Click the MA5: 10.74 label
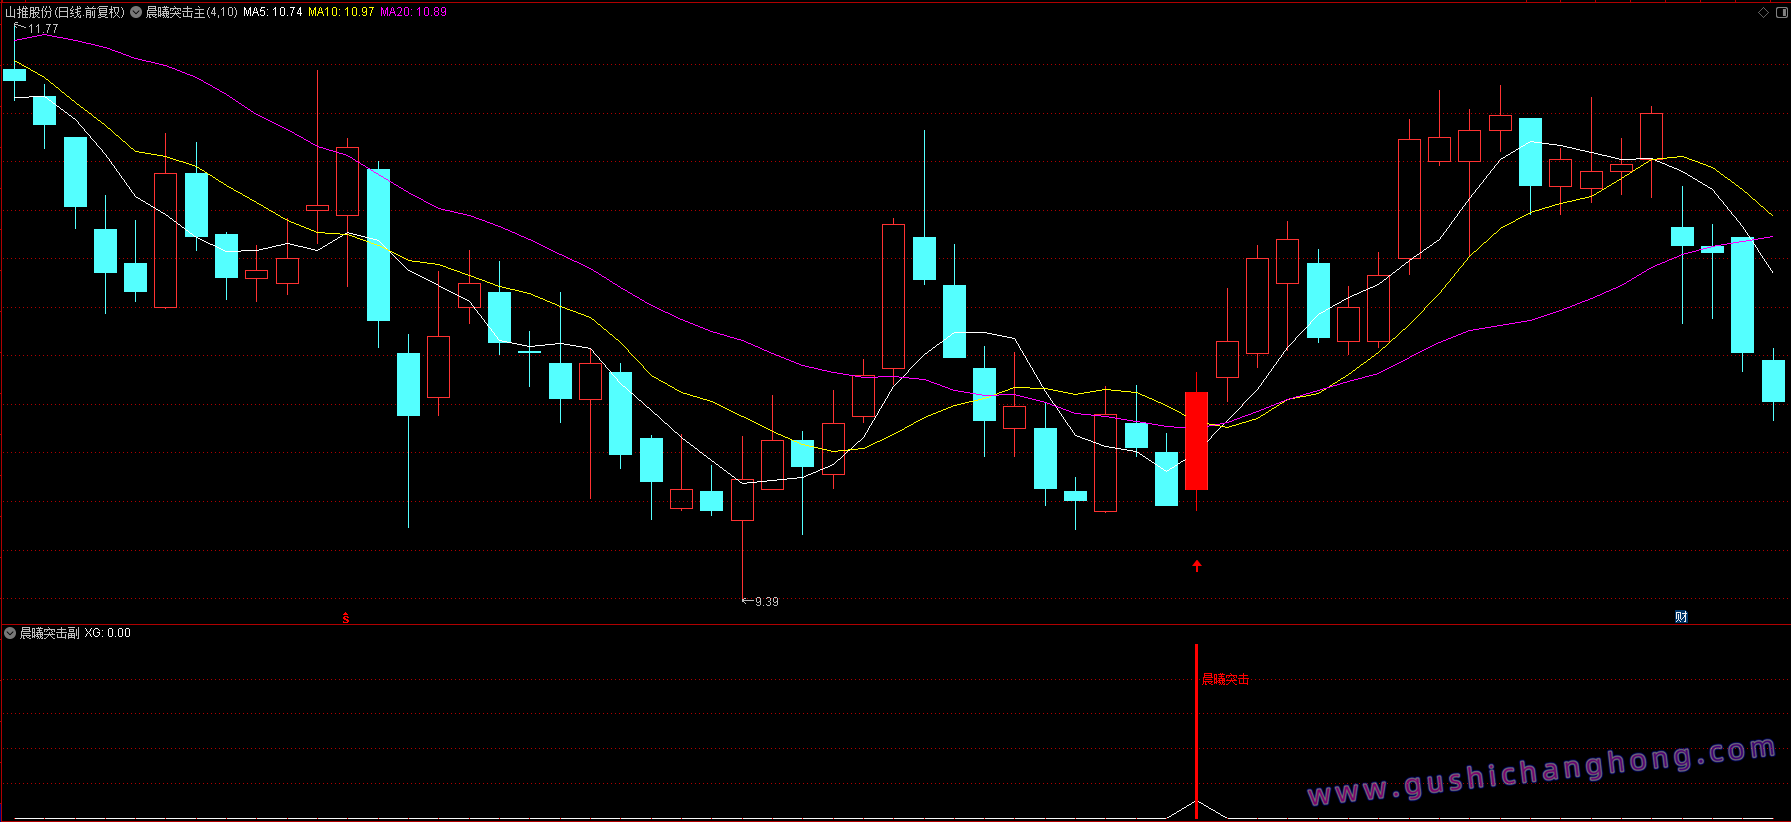The image size is (1791, 822). (273, 12)
